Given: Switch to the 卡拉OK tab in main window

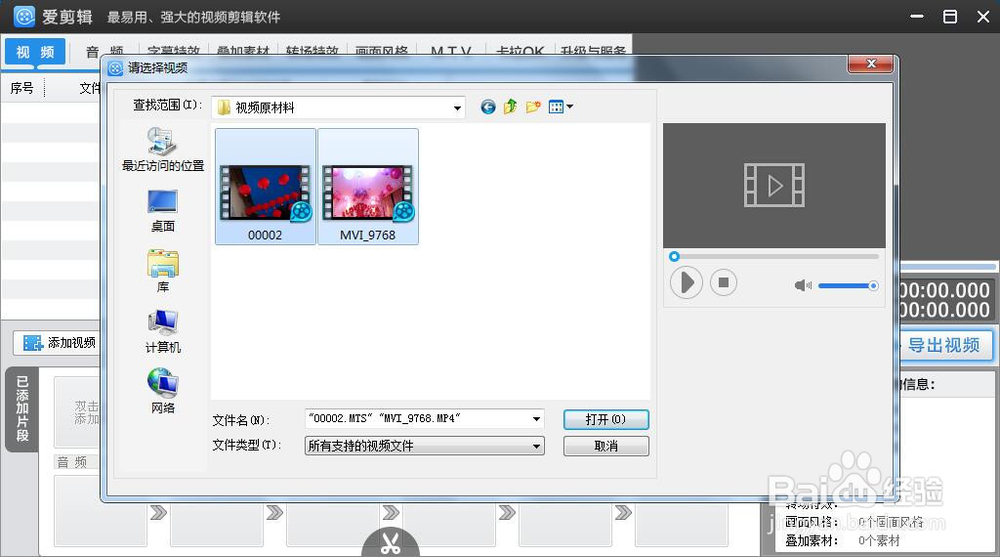Looking at the screenshot, I should coord(520,51).
